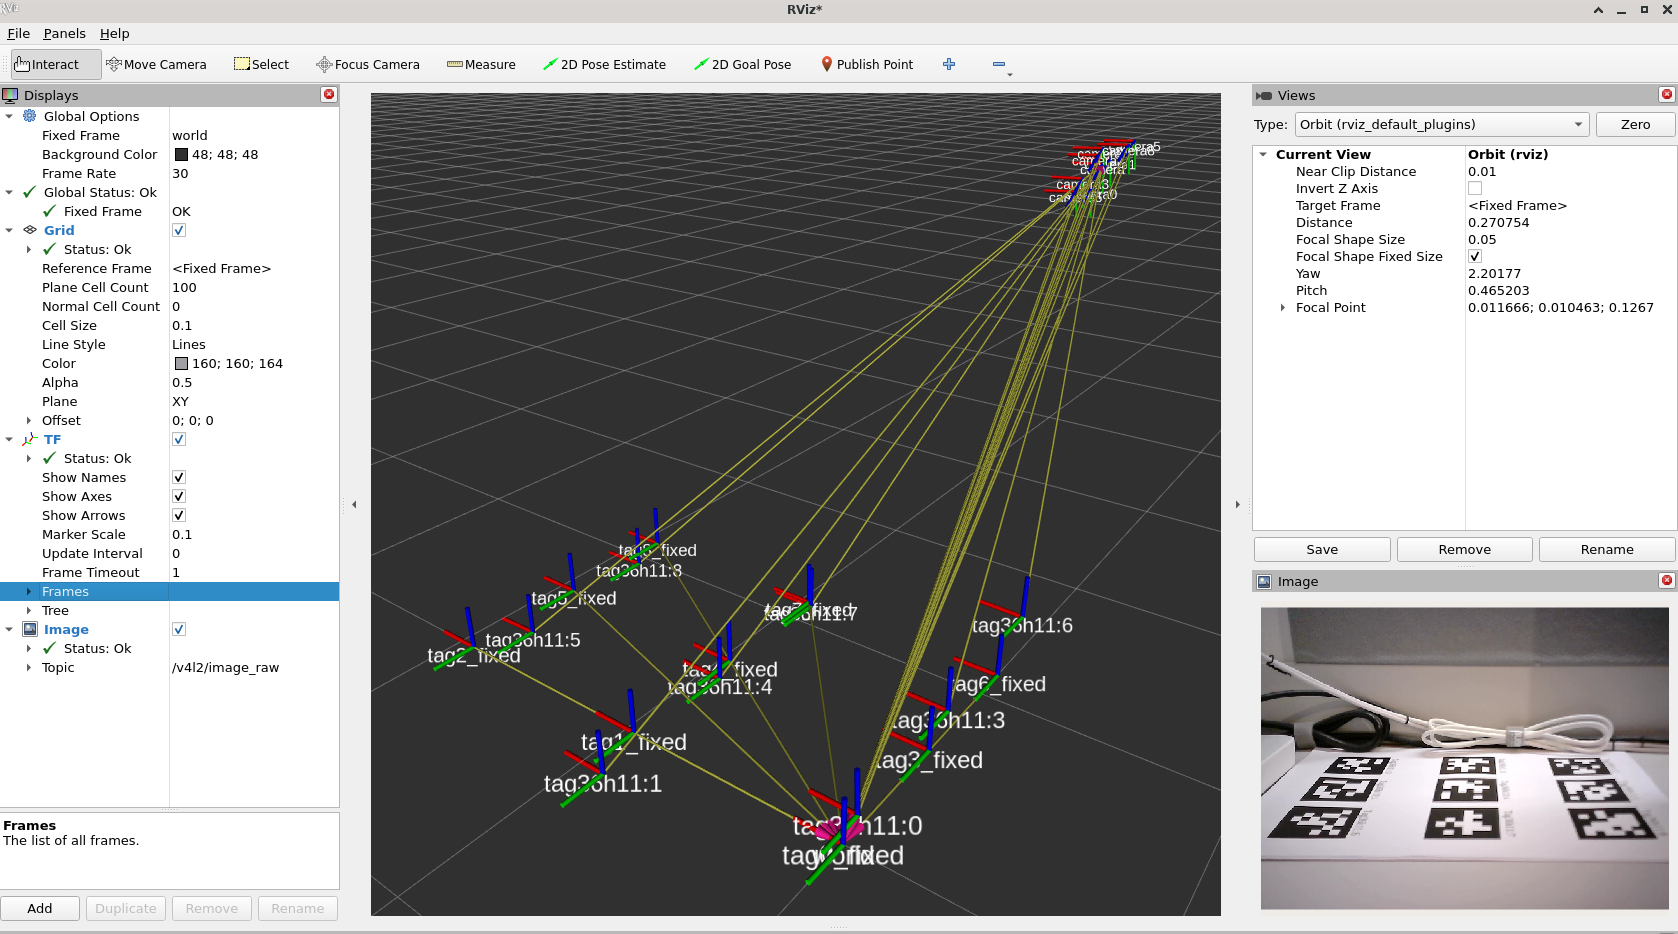The height and width of the screenshot is (934, 1678).
Task: Enable Invert Z Axis
Action: [1475, 188]
